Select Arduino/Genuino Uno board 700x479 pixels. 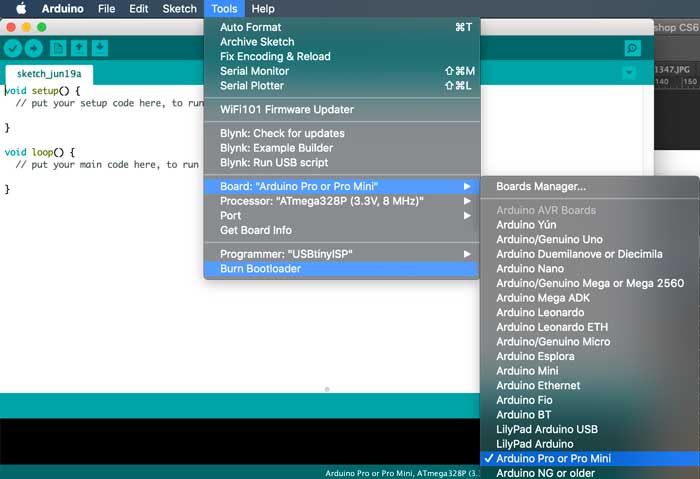(590, 240)
